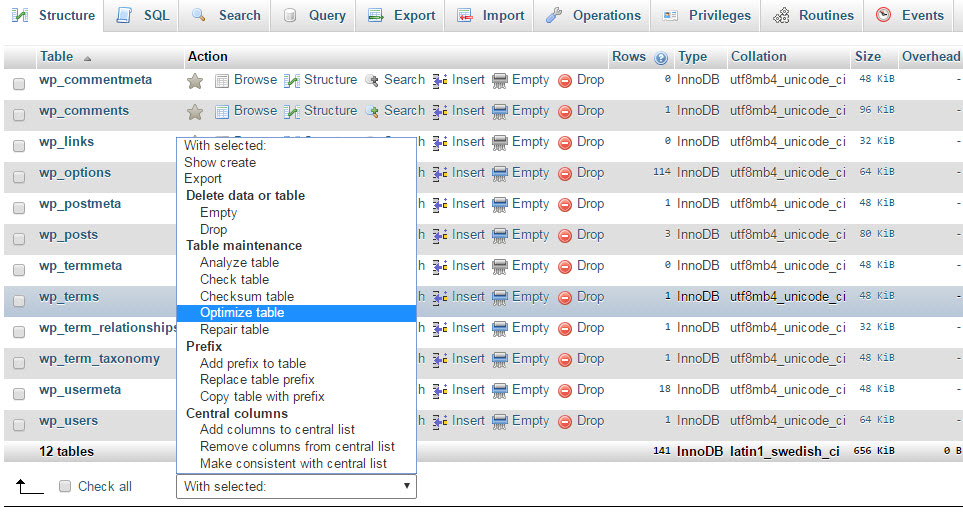Screen dimensions: 963x517
Task: Click Insert icon in wp_posts row
Action: (440, 235)
